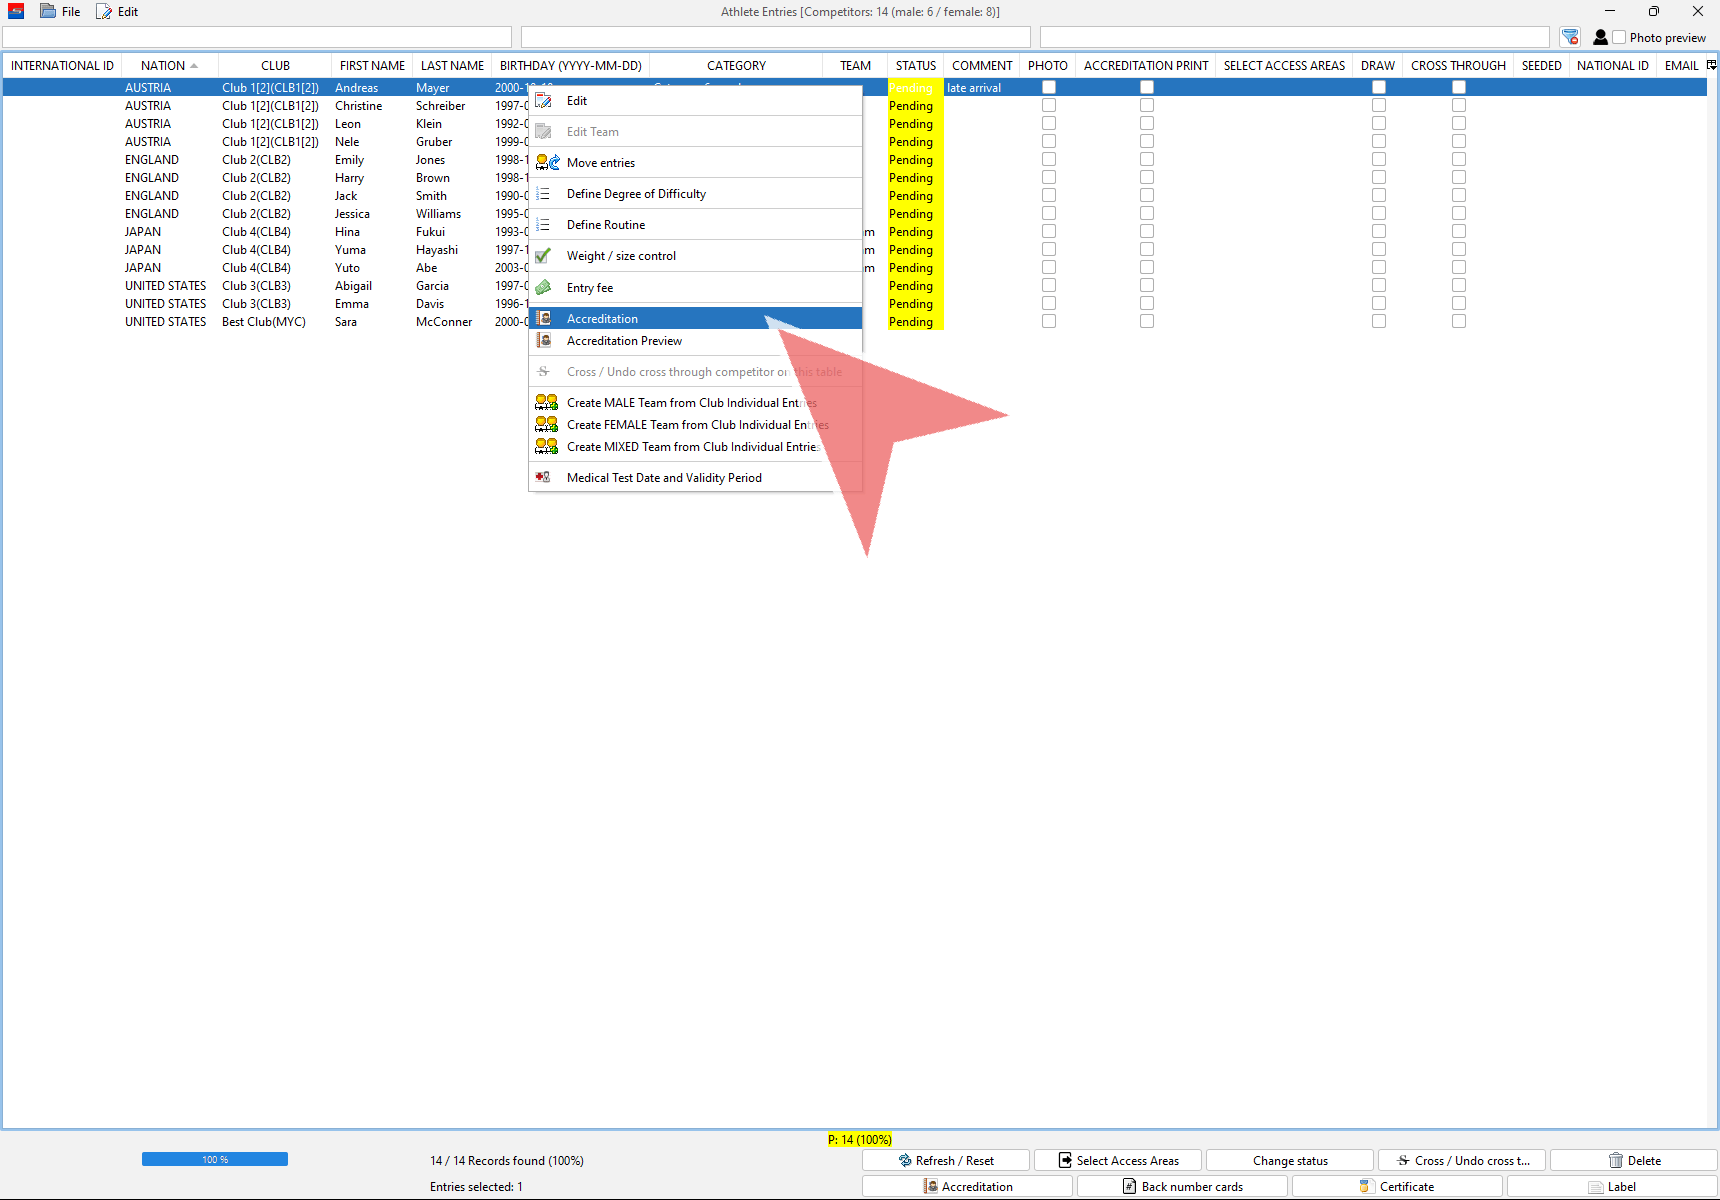Click the blue 100% progress bar
The height and width of the screenshot is (1200, 1720).
[215, 1159]
